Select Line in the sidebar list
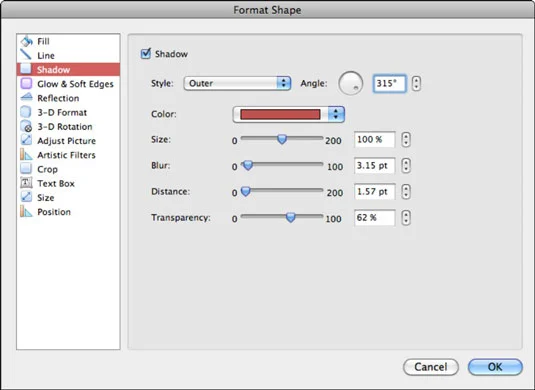Image resolution: width=535 pixels, height=390 pixels. [68, 55]
